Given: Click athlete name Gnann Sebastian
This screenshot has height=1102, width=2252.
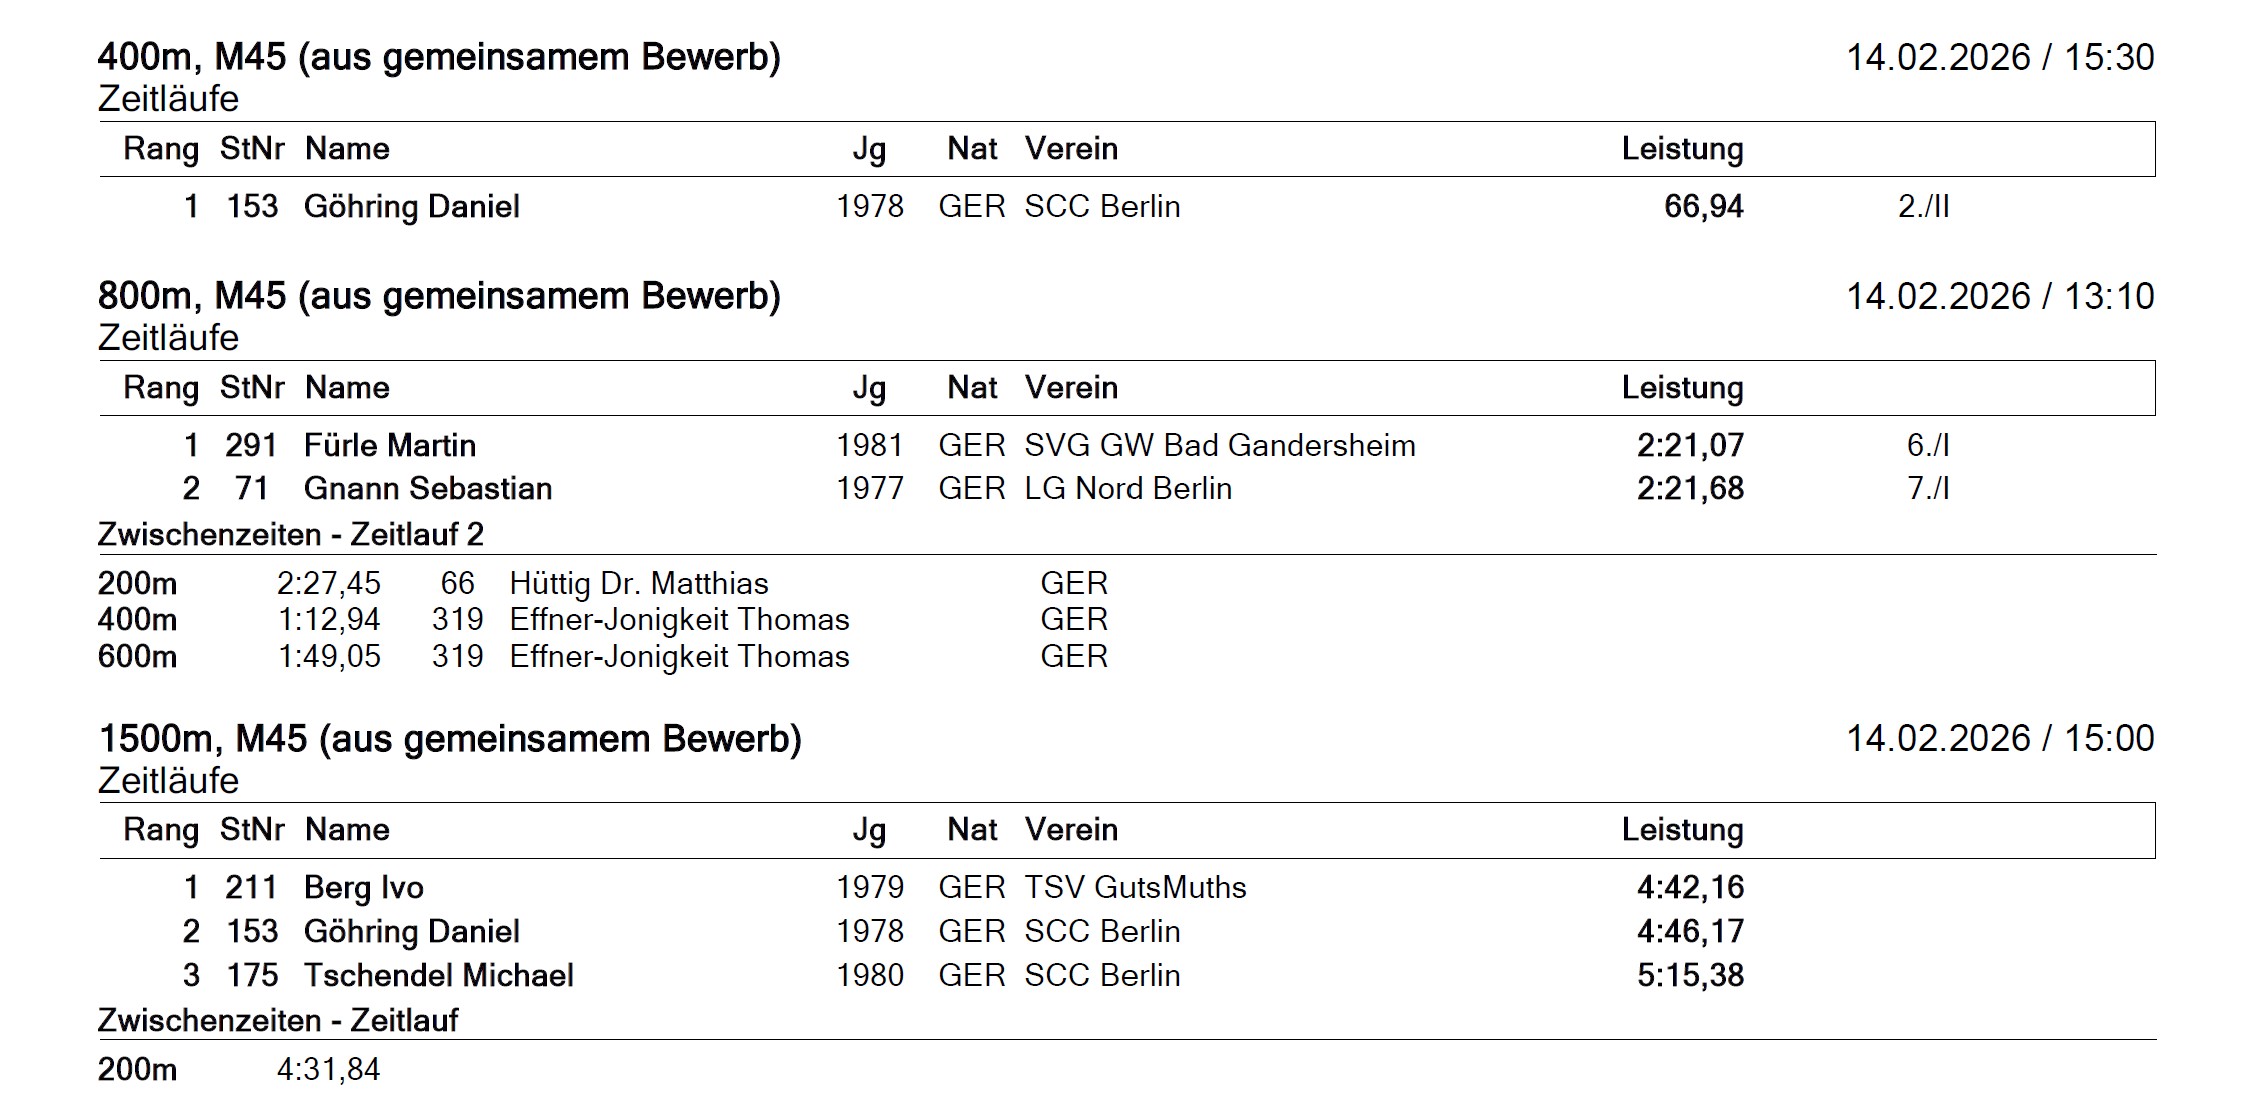Looking at the screenshot, I should [x=427, y=489].
